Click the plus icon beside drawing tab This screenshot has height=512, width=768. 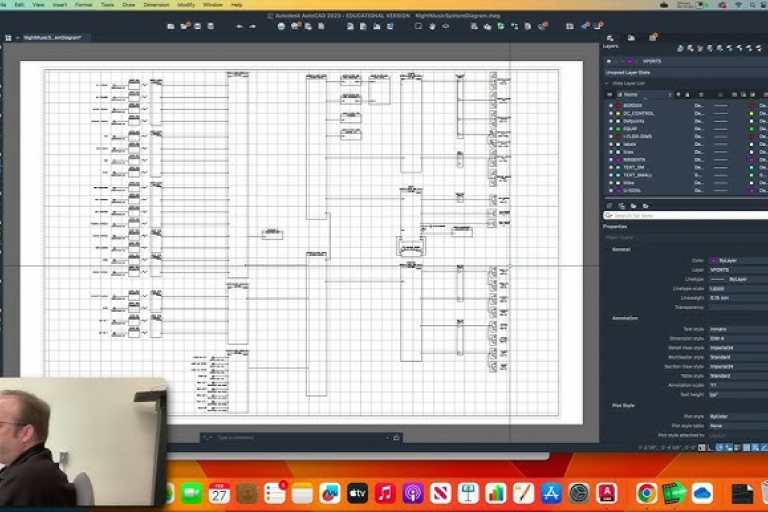tap(18, 38)
